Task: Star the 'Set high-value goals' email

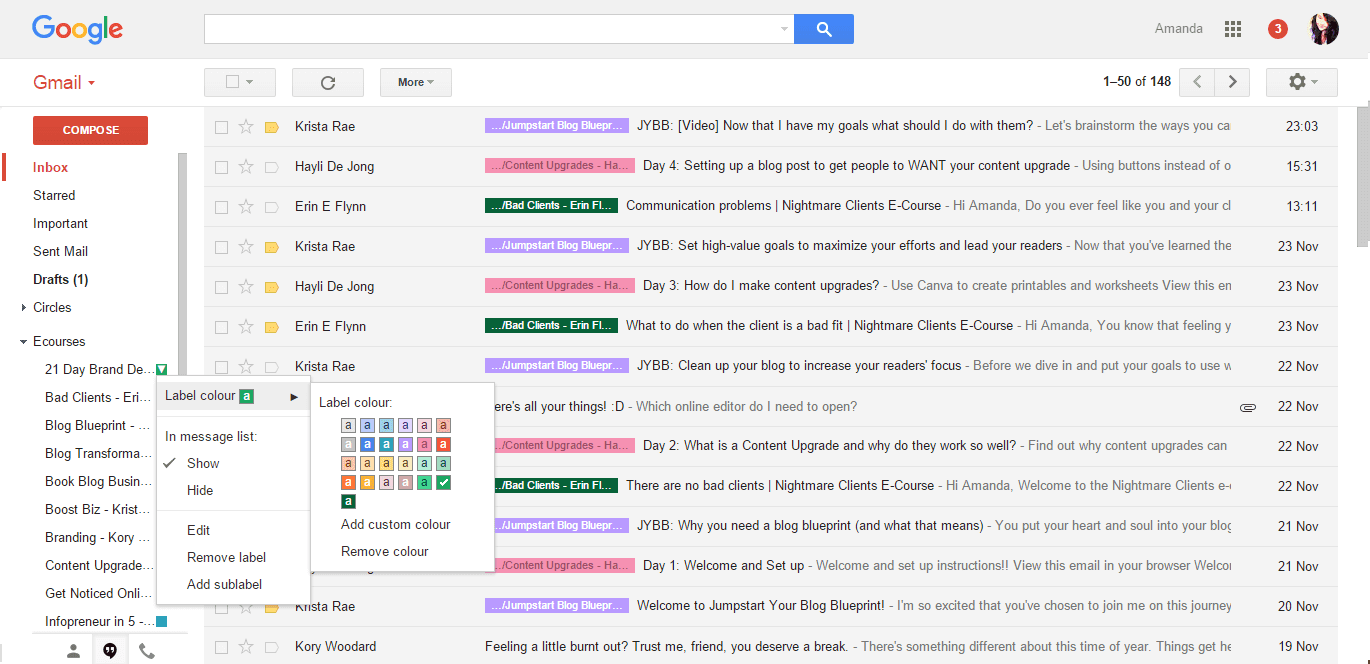Action: (246, 246)
